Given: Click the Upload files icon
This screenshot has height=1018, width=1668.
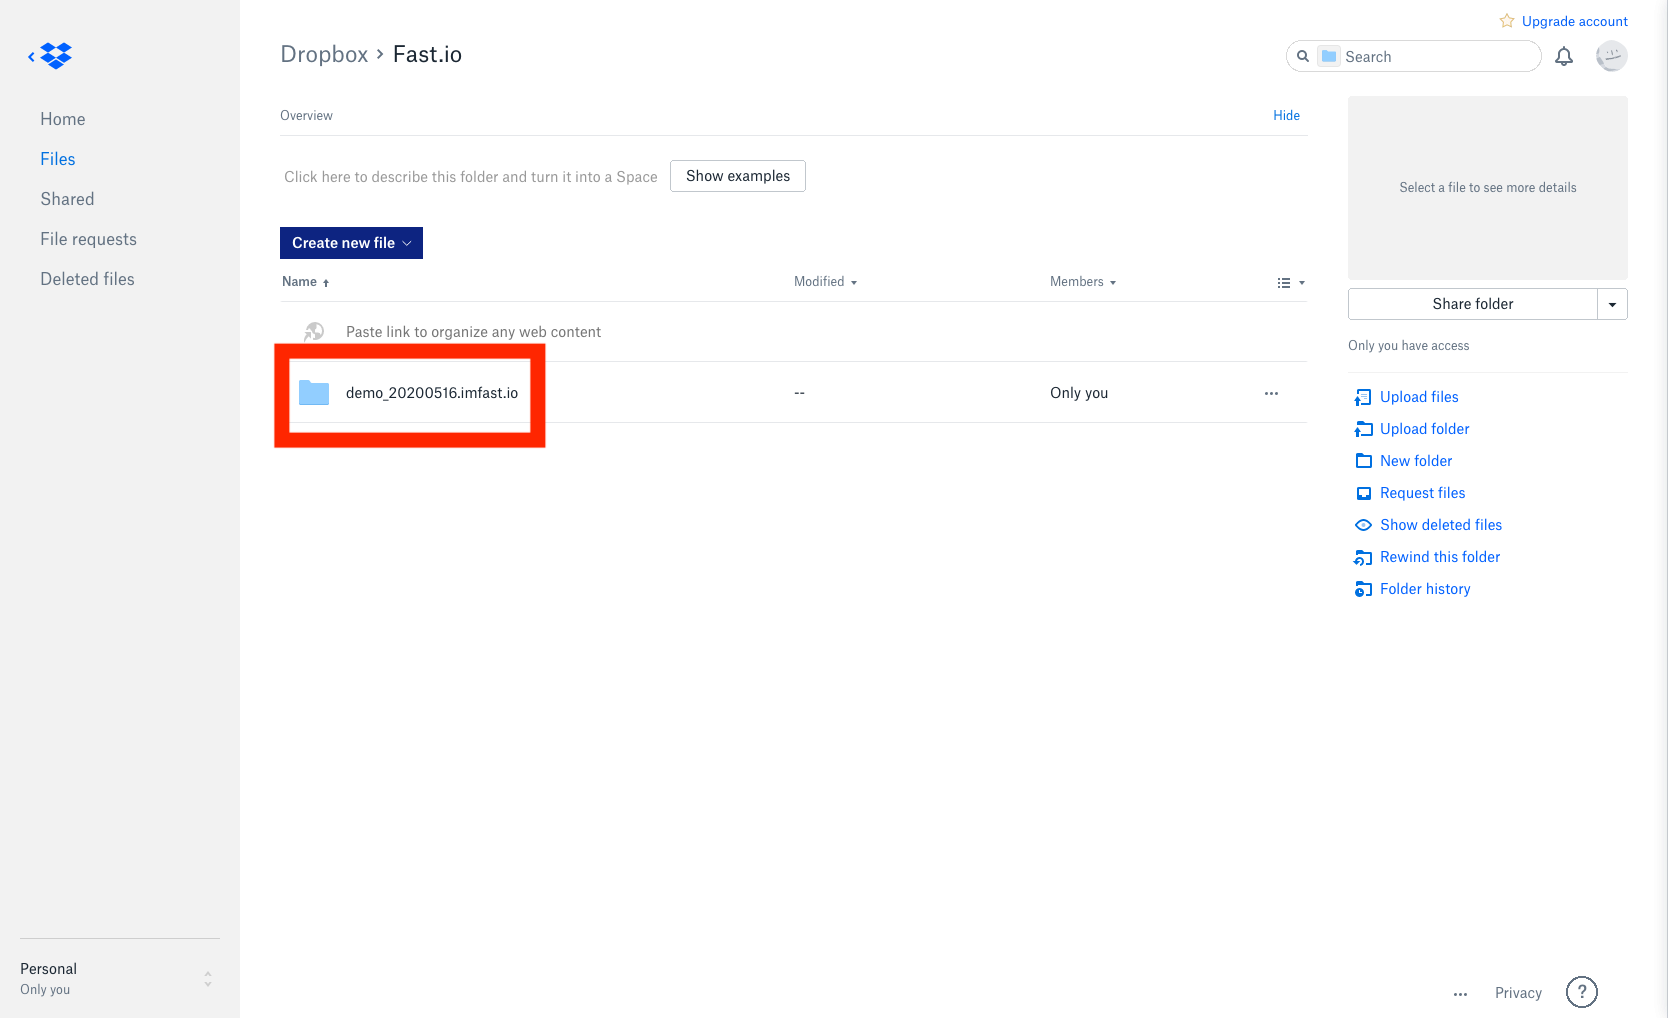Looking at the screenshot, I should (x=1363, y=397).
